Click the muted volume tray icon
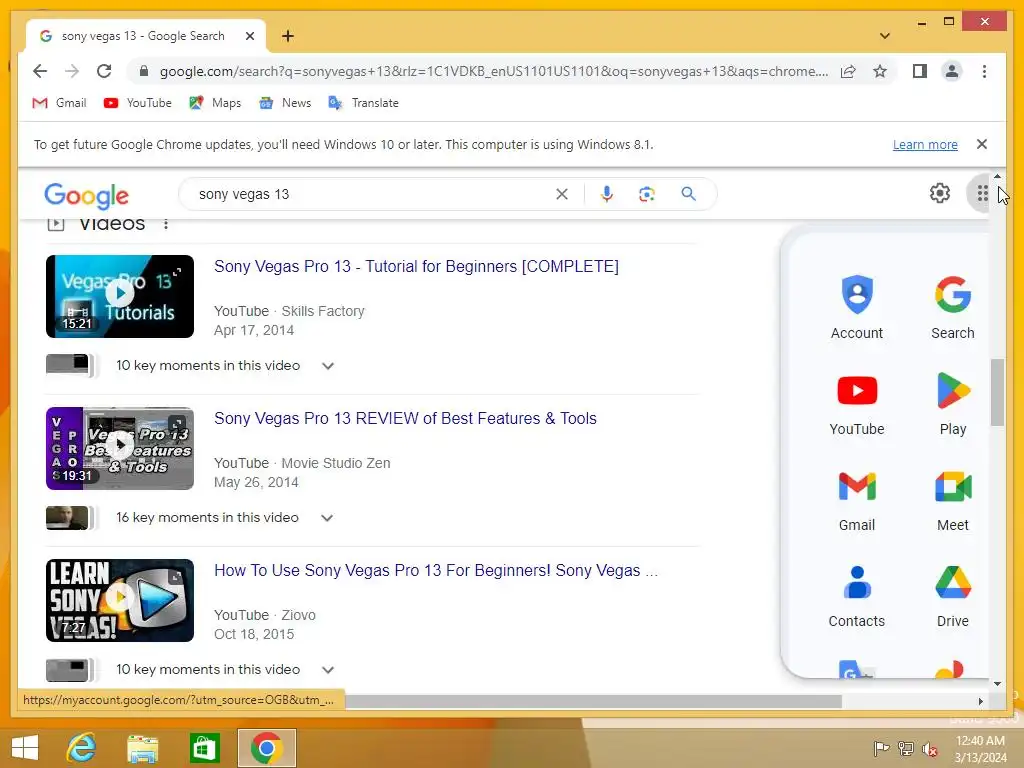This screenshot has width=1024, height=768. click(930, 748)
